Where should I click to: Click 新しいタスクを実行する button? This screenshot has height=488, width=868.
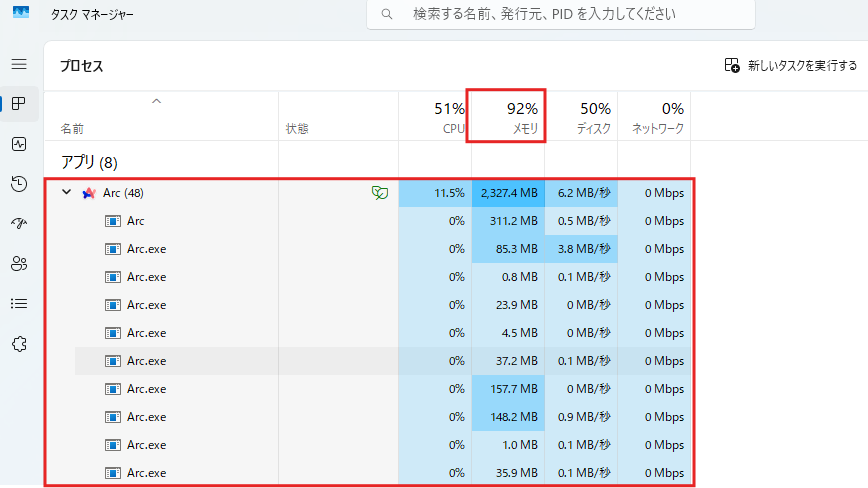pyautogui.click(x=790, y=66)
